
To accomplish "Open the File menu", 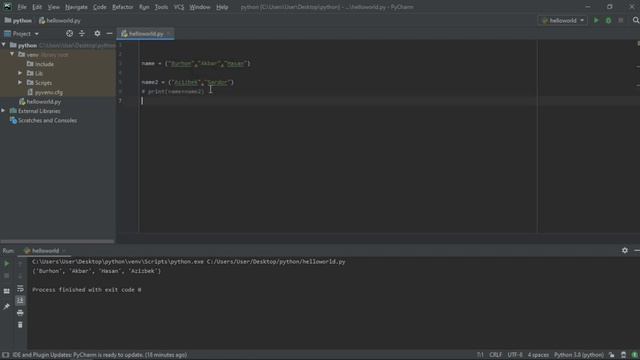I will click(22, 7).
